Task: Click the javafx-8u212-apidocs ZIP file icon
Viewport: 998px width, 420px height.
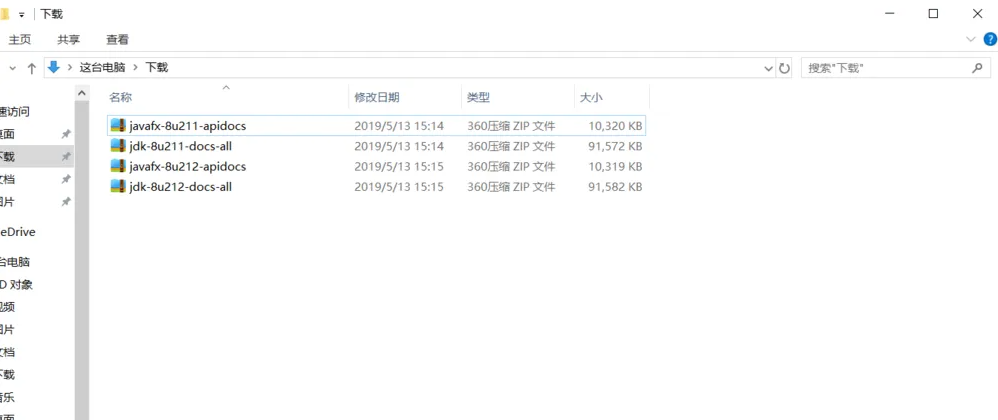Action: [118, 166]
